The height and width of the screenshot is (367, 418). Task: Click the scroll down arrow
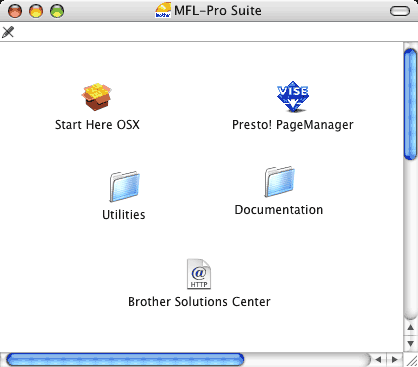coord(411,343)
